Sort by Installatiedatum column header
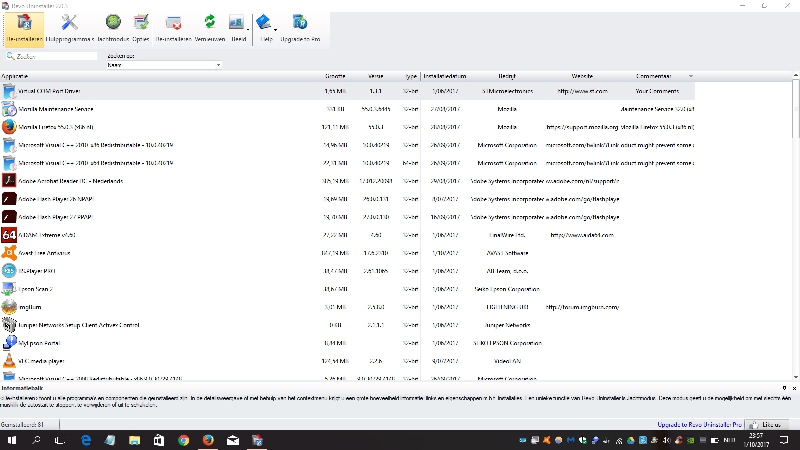Image resolution: width=800 pixels, height=450 pixels. coord(445,76)
